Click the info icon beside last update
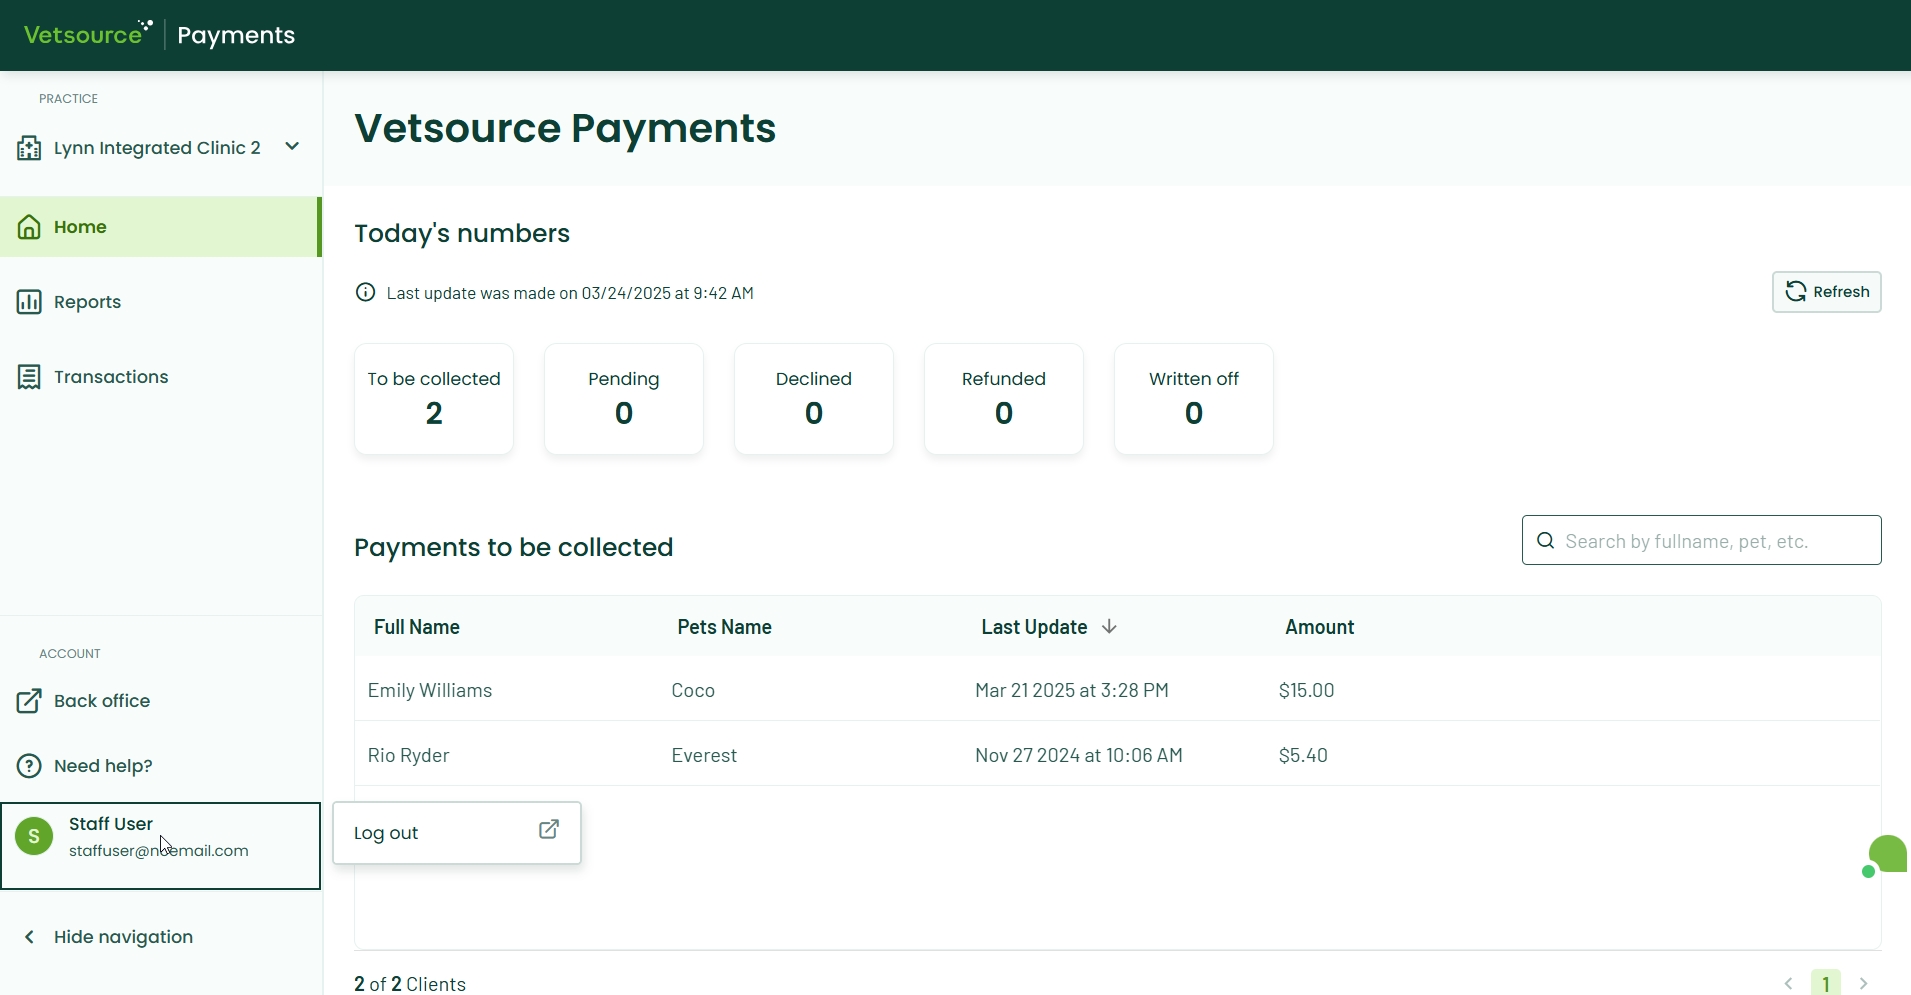Image resolution: width=1911 pixels, height=995 pixels. pos(366,292)
